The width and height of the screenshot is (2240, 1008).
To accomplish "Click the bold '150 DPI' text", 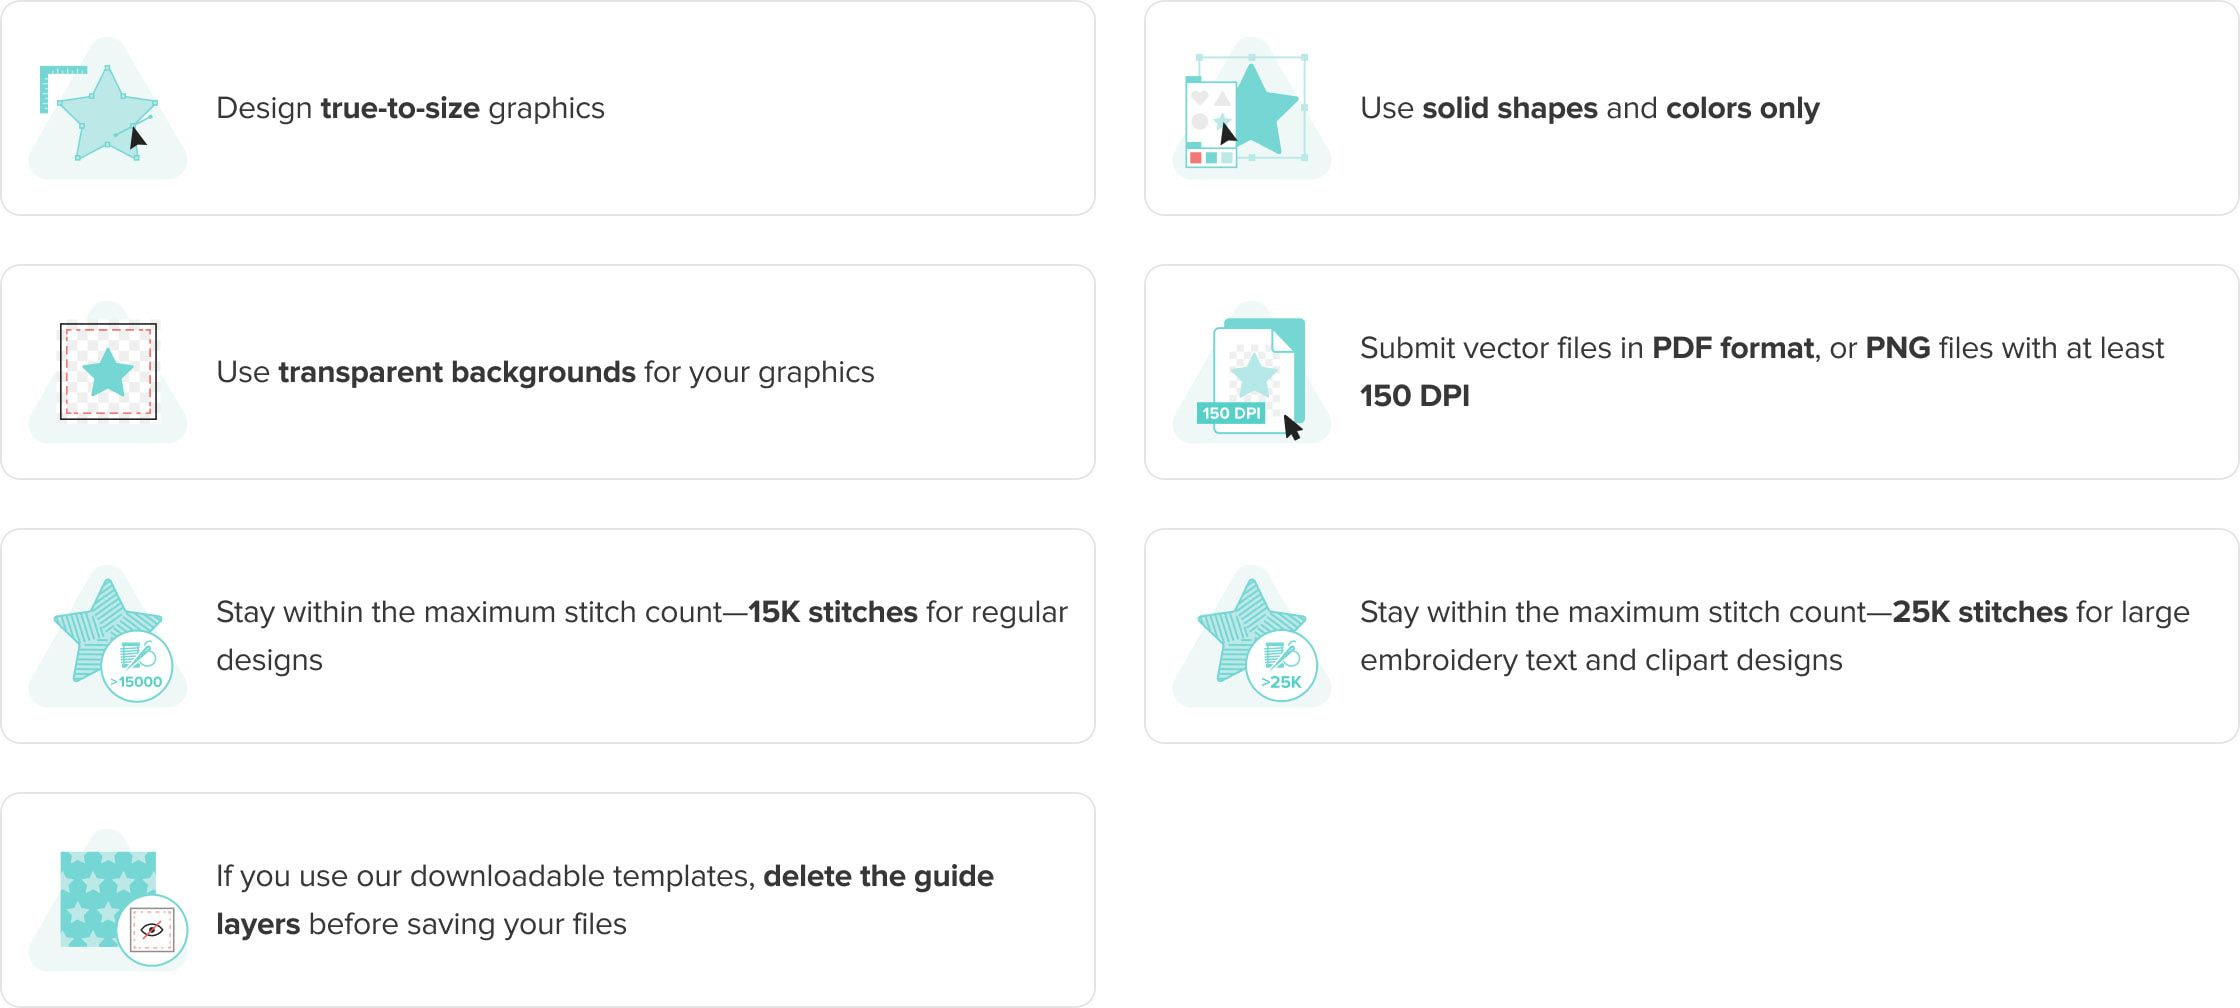I will click(x=1415, y=396).
